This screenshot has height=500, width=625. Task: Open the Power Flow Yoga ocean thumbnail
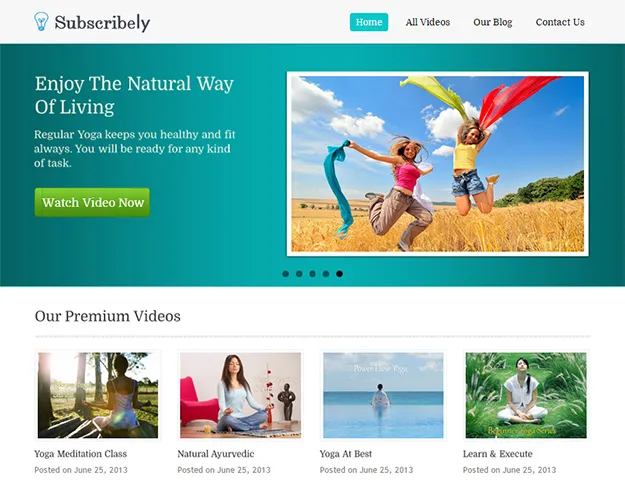tap(383, 395)
